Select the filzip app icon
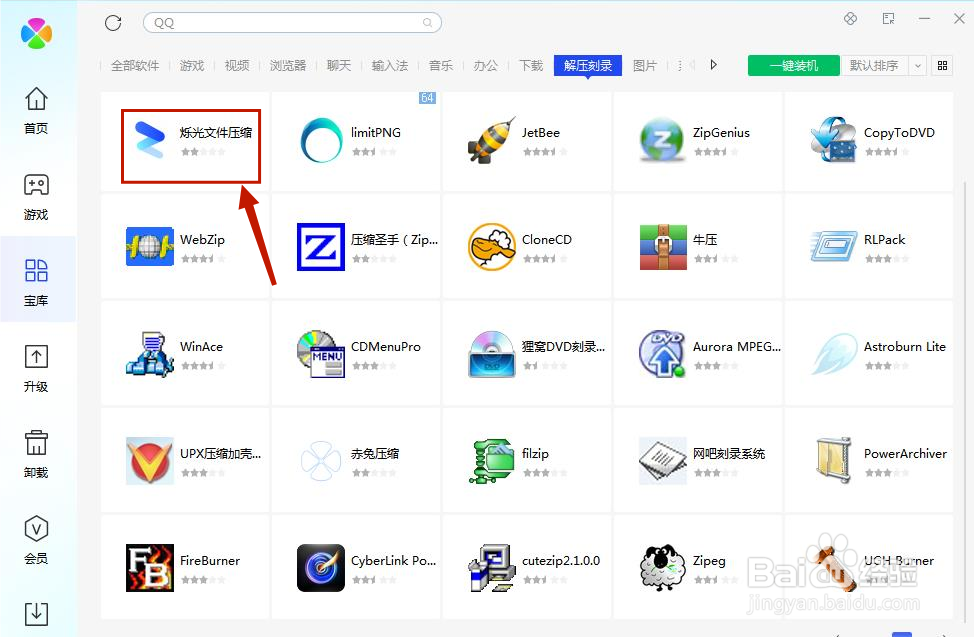 click(x=491, y=461)
